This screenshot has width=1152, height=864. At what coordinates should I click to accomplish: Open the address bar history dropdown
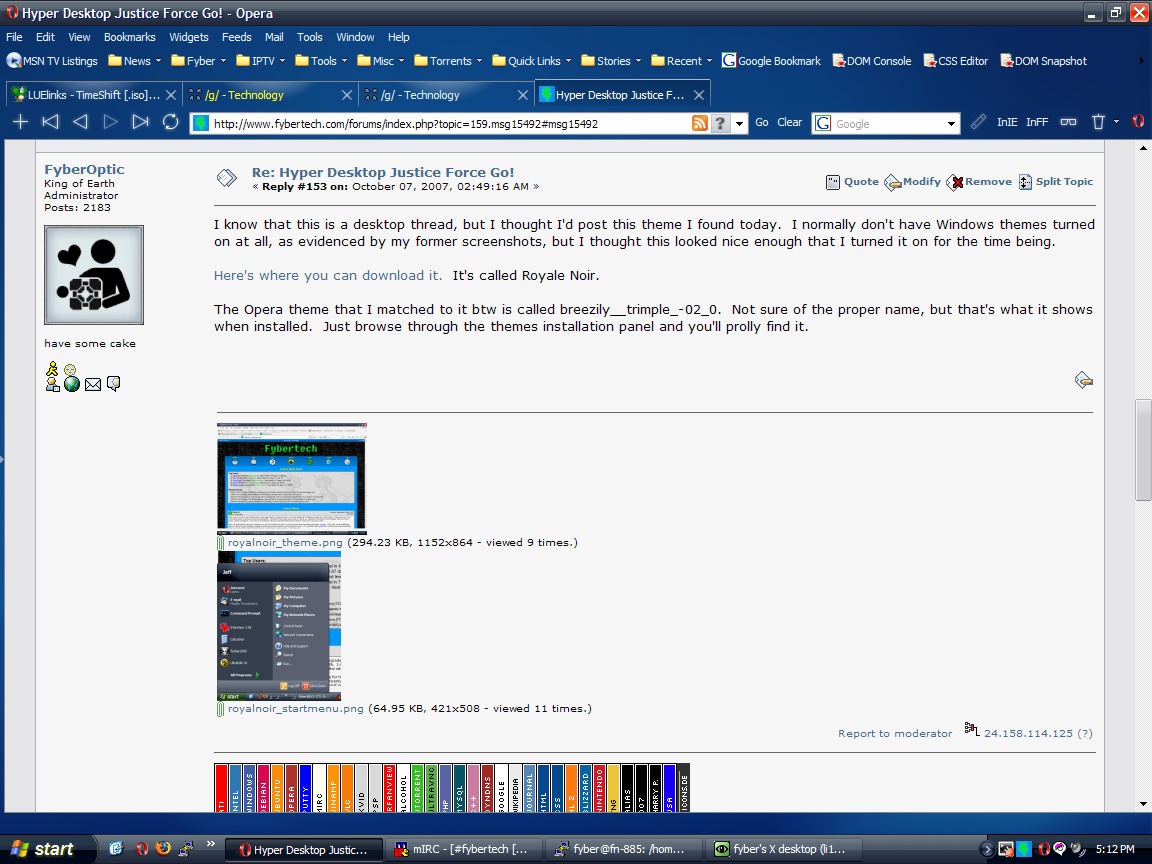[x=740, y=123]
